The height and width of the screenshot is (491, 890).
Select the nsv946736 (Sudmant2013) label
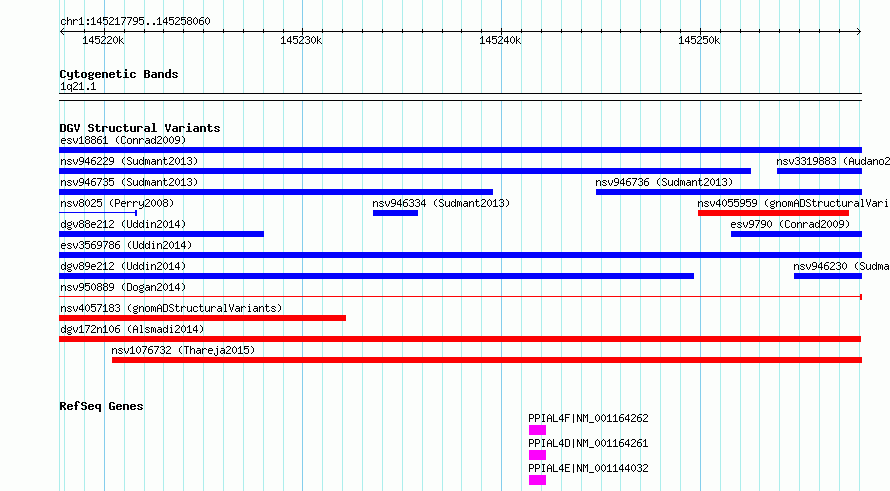click(664, 182)
